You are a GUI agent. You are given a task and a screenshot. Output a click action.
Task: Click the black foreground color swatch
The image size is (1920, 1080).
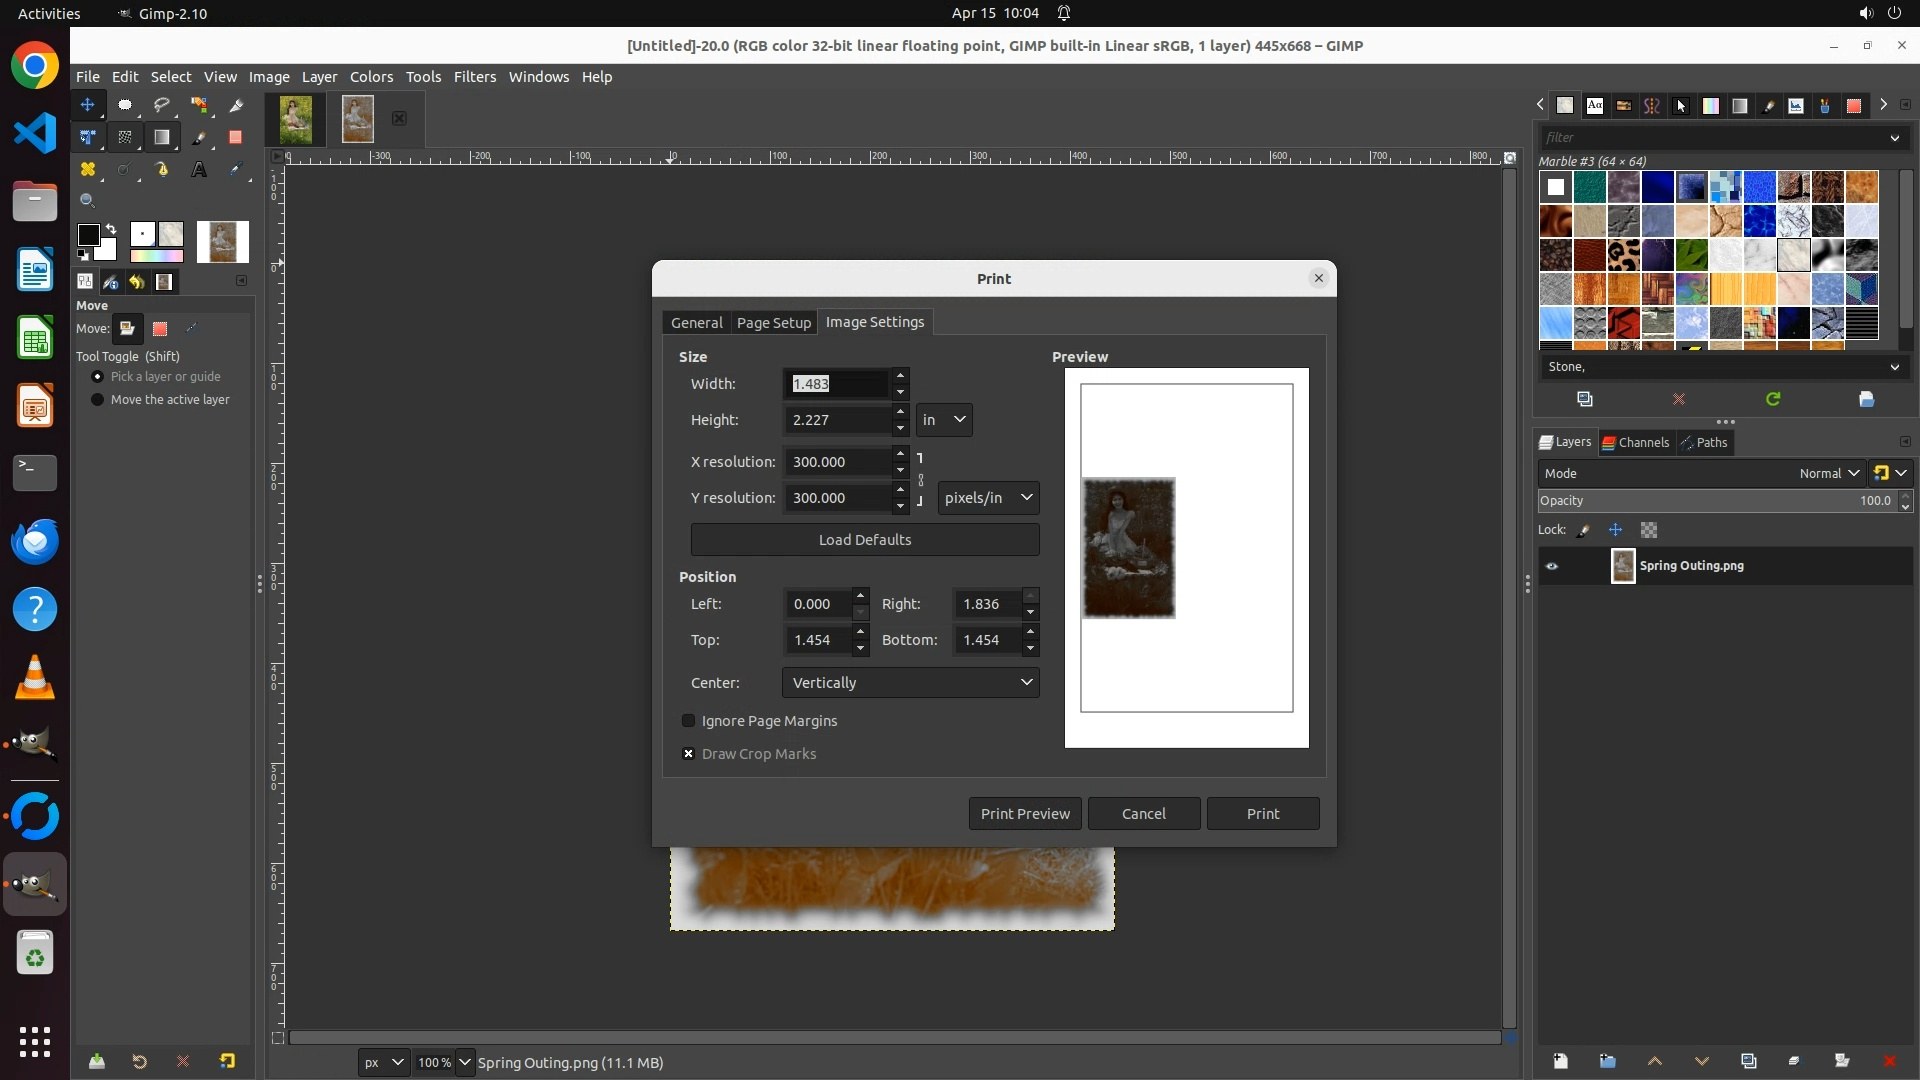point(88,235)
